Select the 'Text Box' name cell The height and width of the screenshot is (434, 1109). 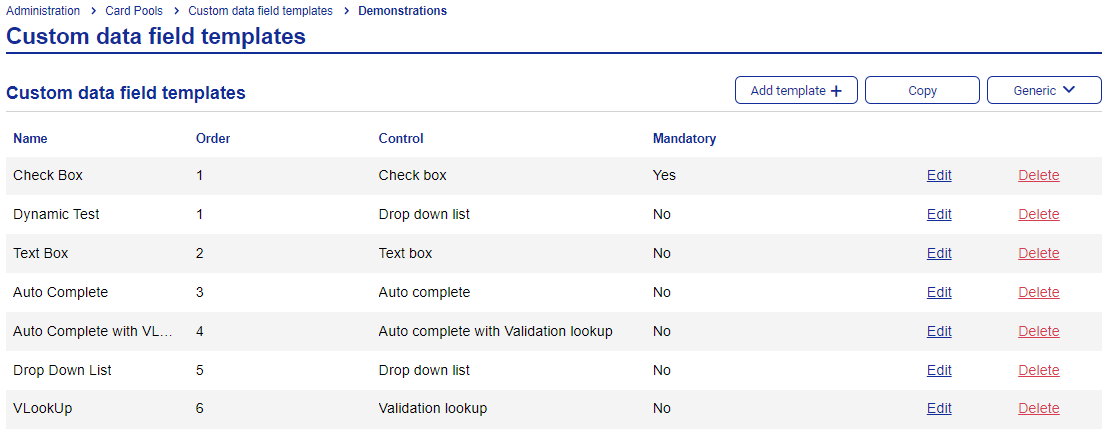coord(40,253)
